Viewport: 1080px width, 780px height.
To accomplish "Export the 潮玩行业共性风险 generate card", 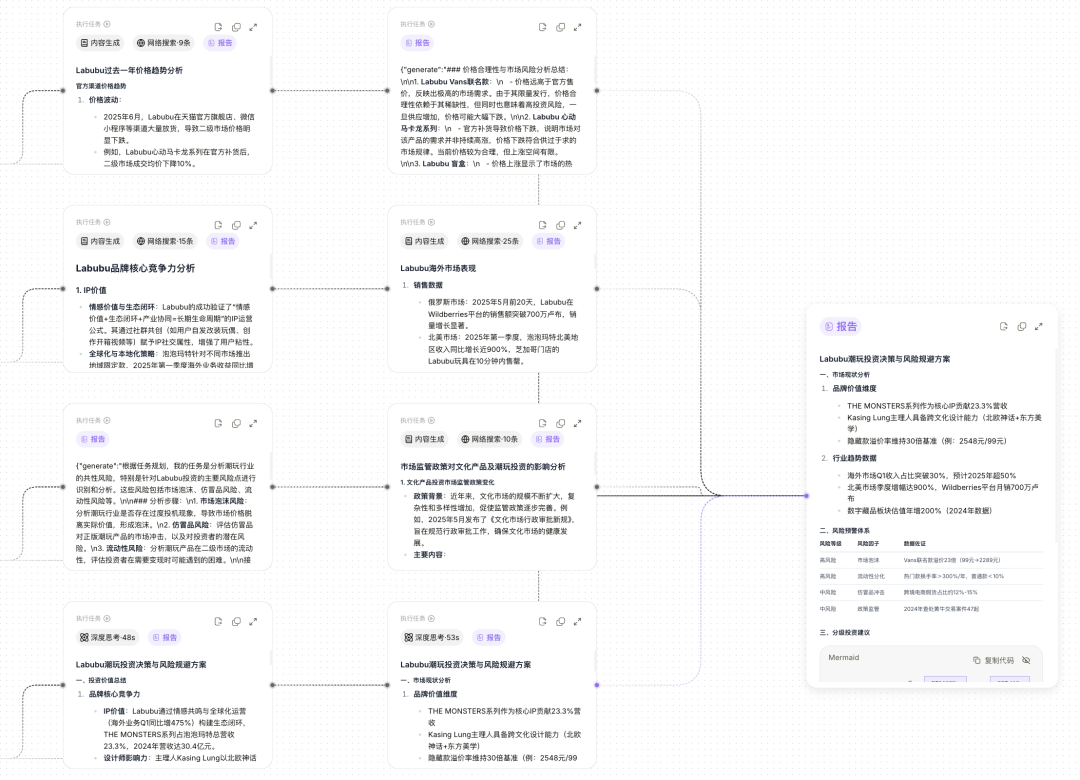I will tap(218, 423).
